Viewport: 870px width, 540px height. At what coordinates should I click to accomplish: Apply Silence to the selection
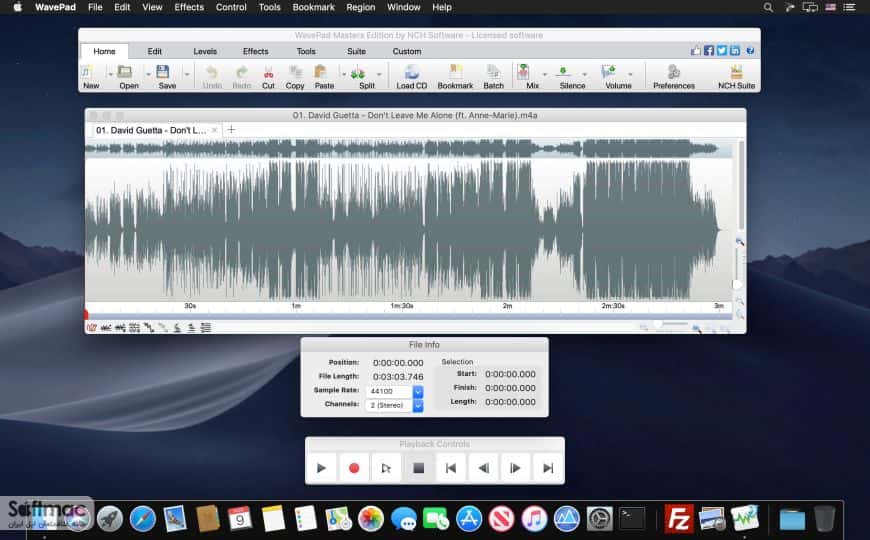point(569,77)
